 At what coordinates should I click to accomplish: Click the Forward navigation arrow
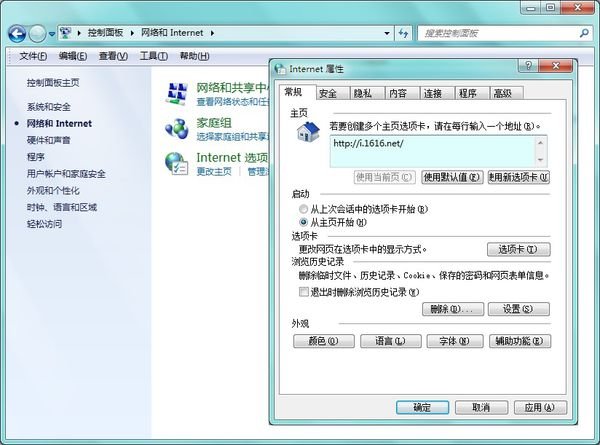pyautogui.click(x=38, y=34)
